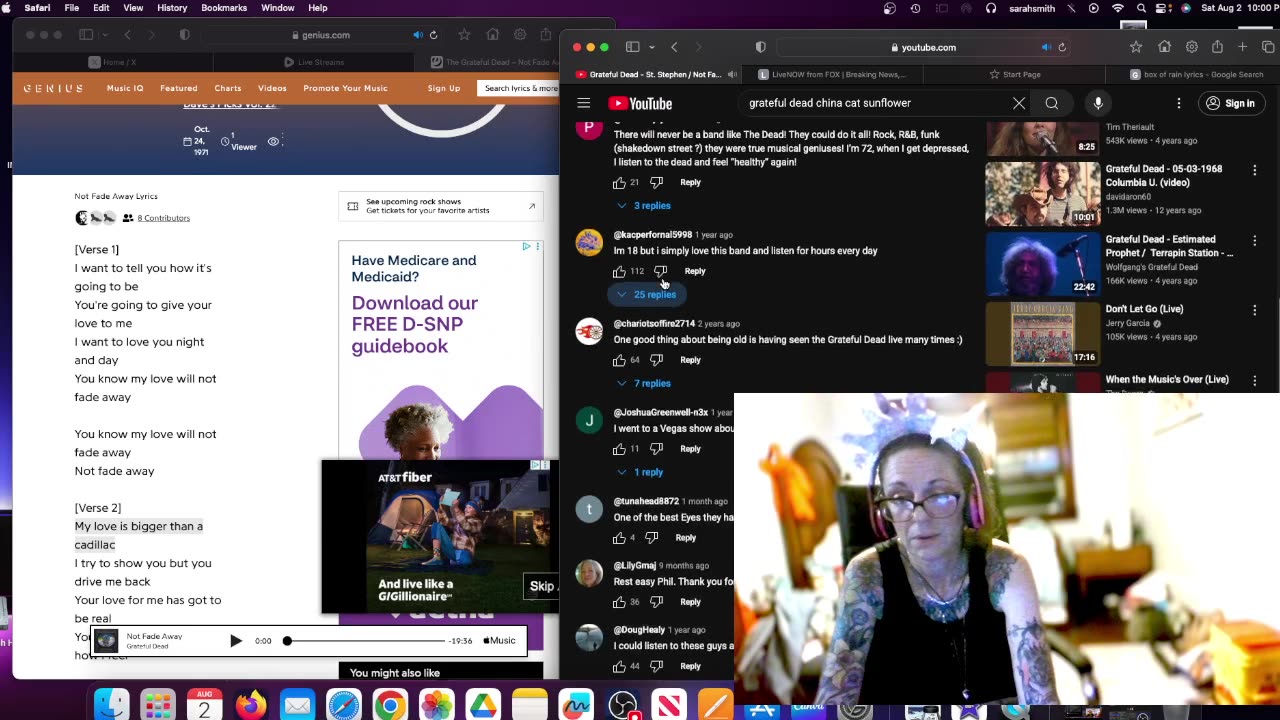This screenshot has height=720, width=1280.
Task: Open Grateful Dead 05-03-1968 Columbia video thumbnail
Action: (1042, 194)
